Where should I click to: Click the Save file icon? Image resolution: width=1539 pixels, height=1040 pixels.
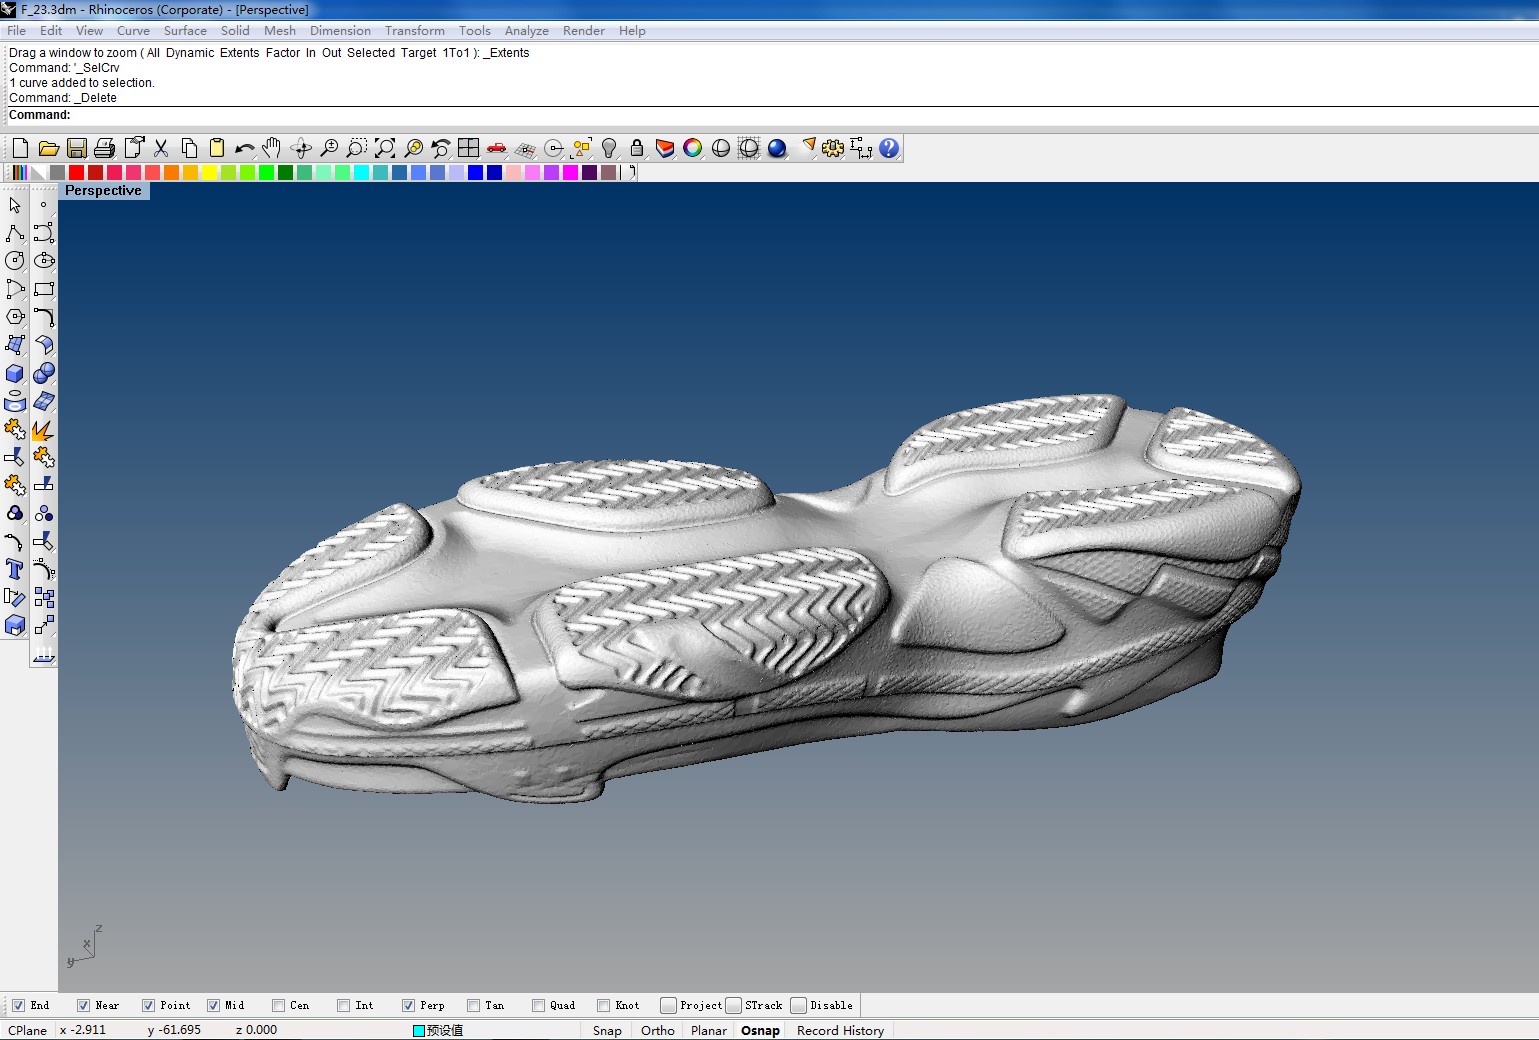(x=76, y=149)
